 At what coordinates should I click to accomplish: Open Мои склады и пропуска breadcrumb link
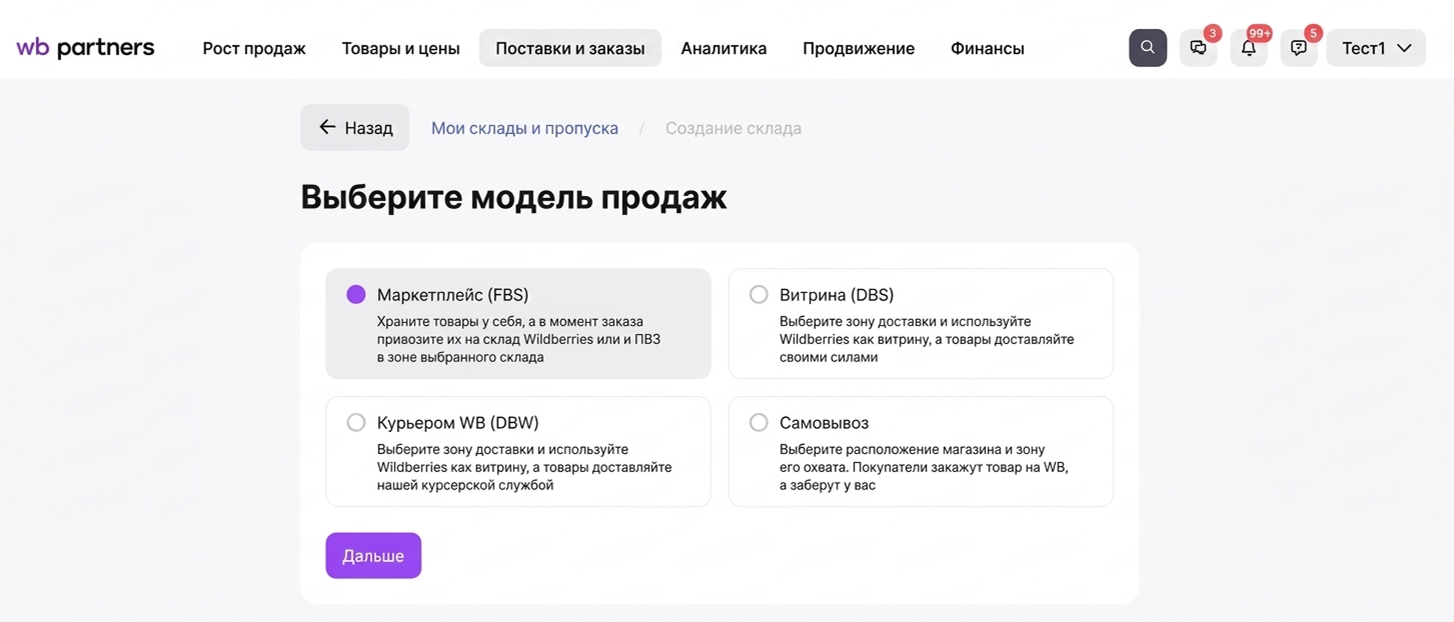(x=525, y=128)
